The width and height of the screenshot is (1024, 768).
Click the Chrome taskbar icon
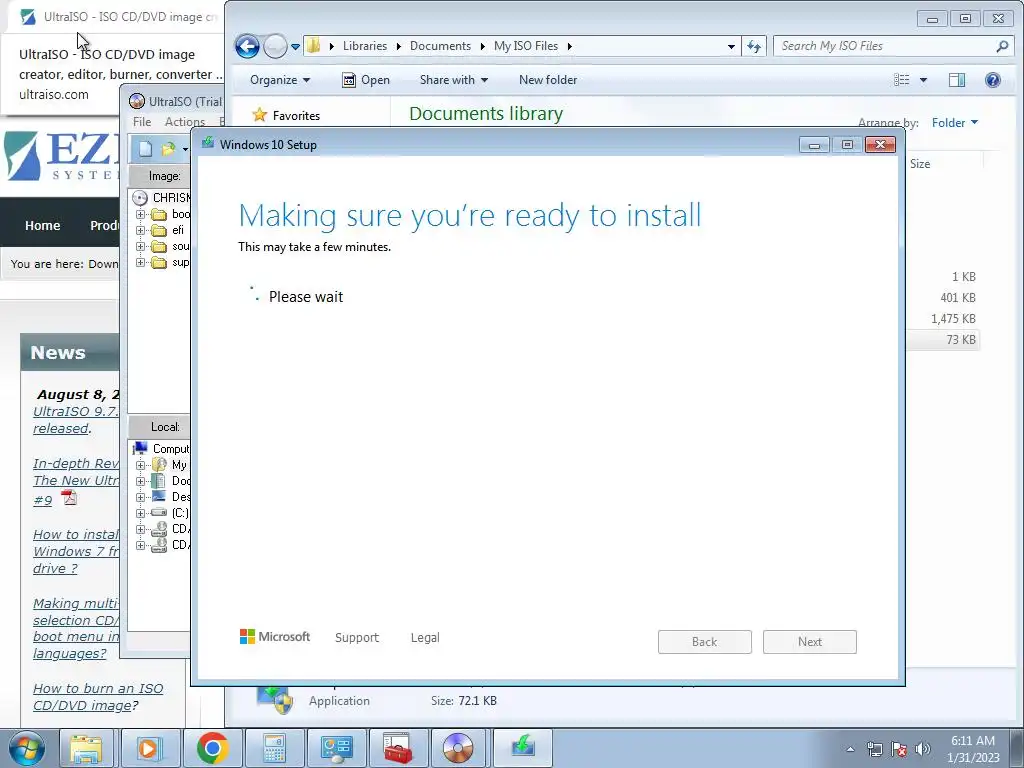pyautogui.click(x=212, y=748)
